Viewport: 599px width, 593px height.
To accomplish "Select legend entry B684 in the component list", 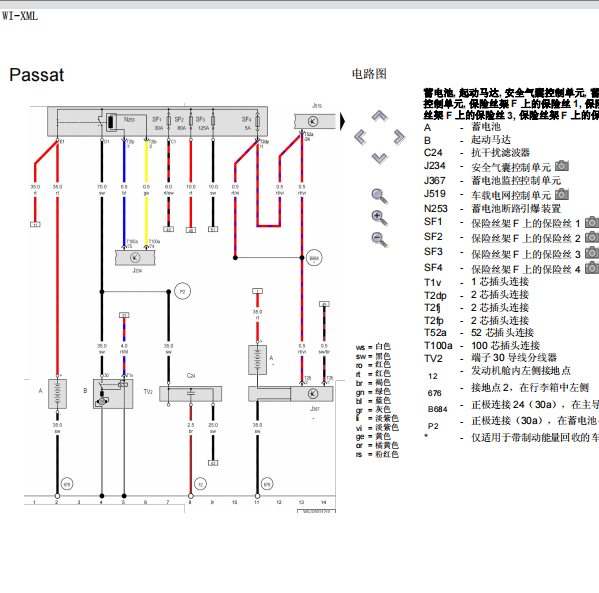I will click(437, 410).
